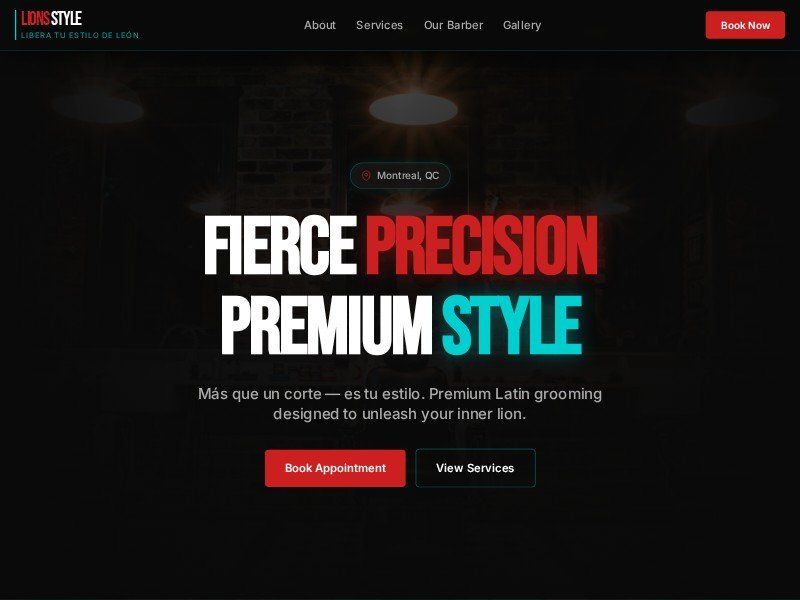Click the cyan STYLE headline word
Viewport: 800px width, 600px height.
(512, 326)
